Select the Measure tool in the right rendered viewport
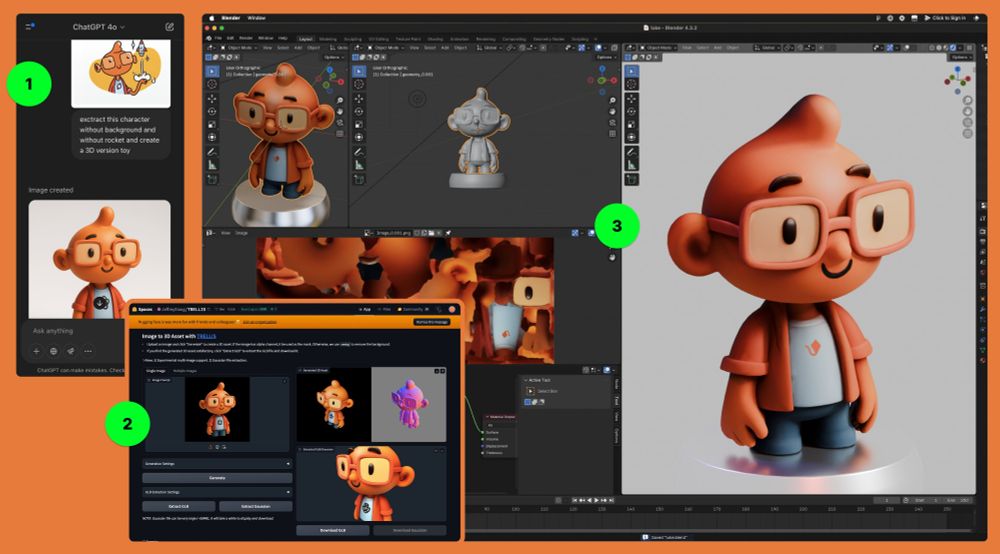 [x=631, y=165]
